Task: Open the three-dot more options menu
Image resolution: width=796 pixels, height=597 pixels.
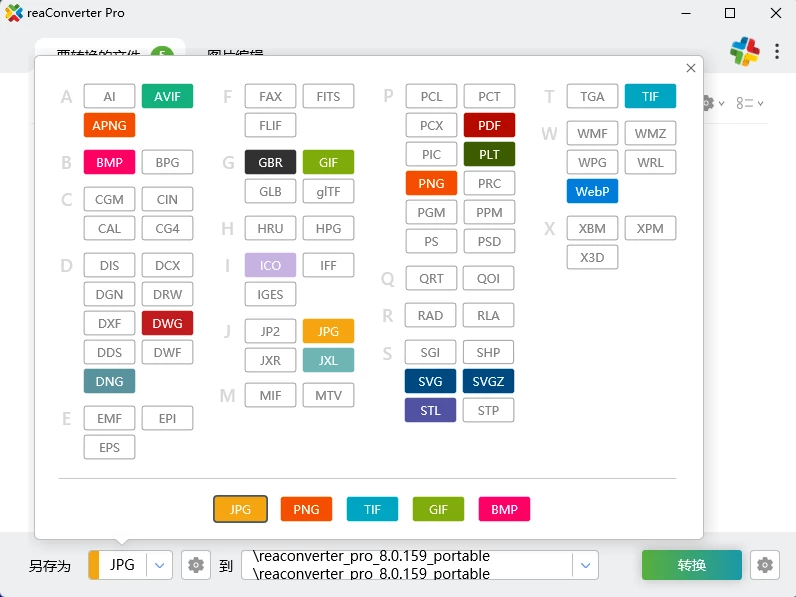Action: coord(777,52)
